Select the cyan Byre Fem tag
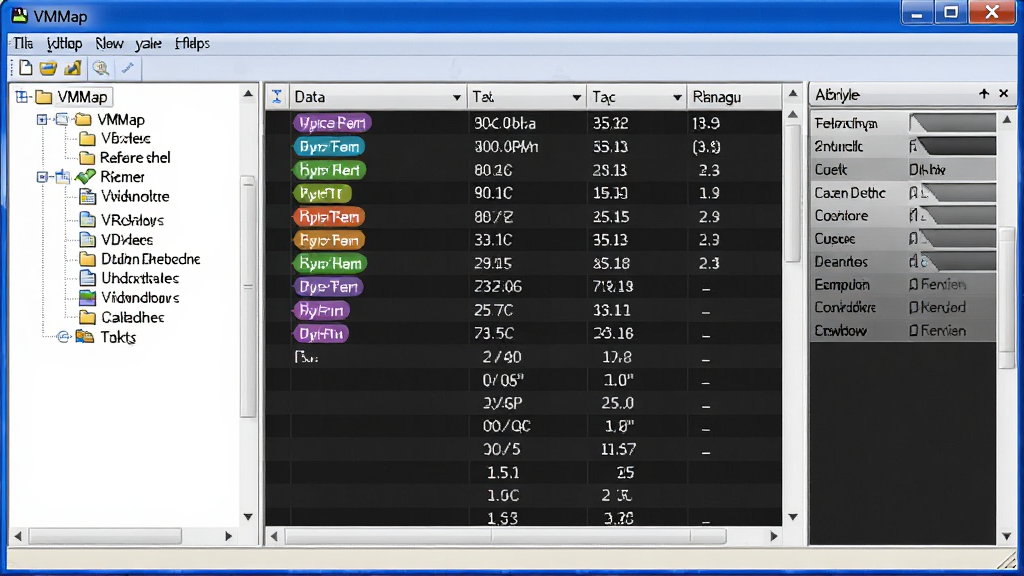This screenshot has height=576, width=1024. click(329, 146)
